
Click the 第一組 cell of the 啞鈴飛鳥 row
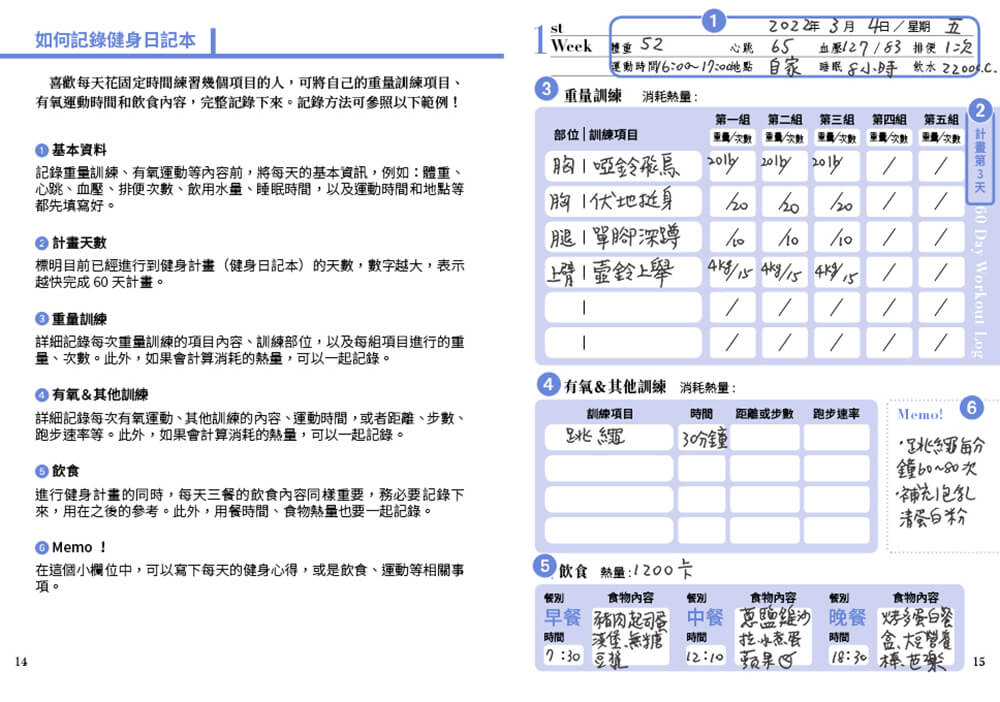(x=732, y=166)
